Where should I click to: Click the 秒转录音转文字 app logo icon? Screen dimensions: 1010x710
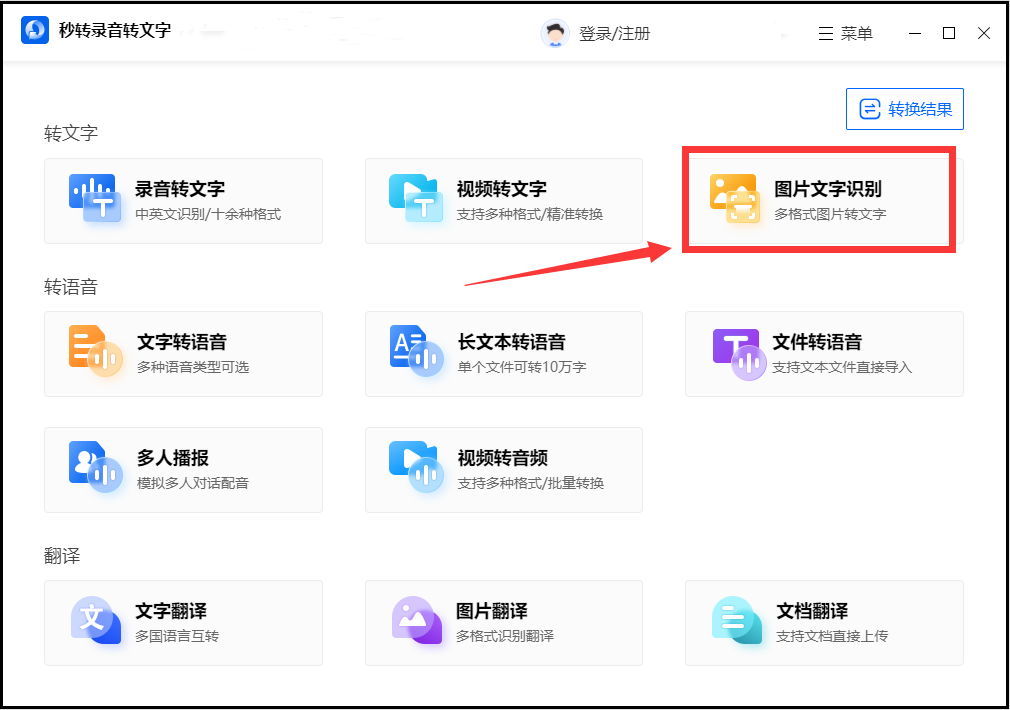(35, 30)
